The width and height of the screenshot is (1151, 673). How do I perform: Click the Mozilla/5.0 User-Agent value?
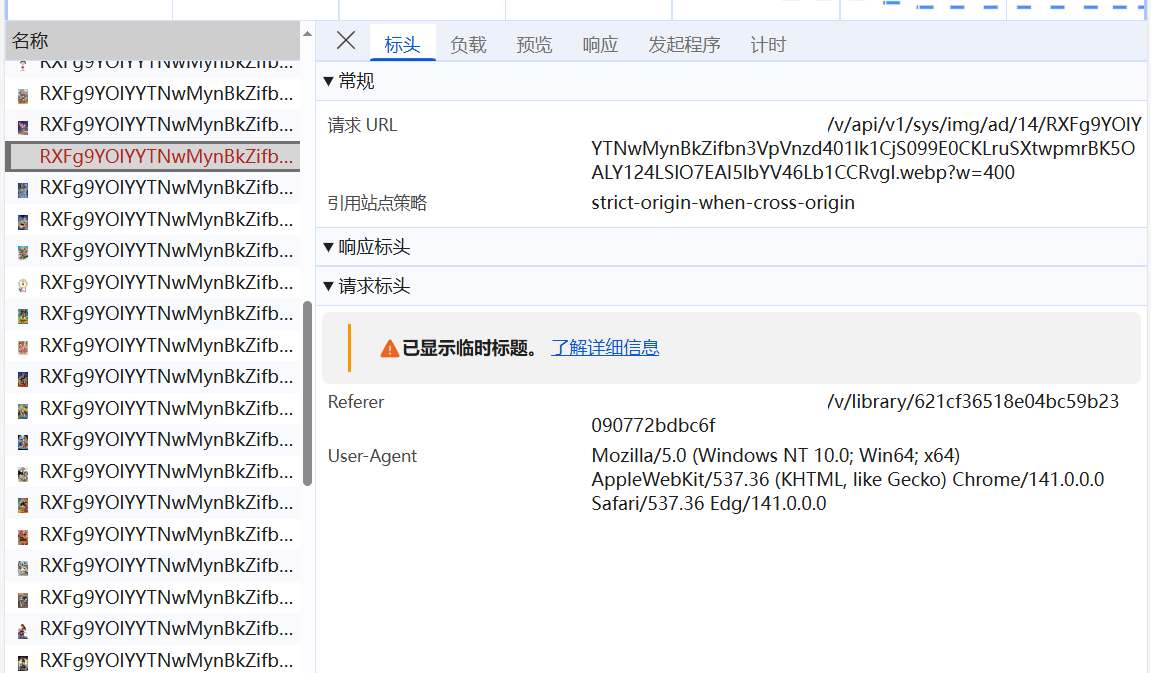(848, 479)
